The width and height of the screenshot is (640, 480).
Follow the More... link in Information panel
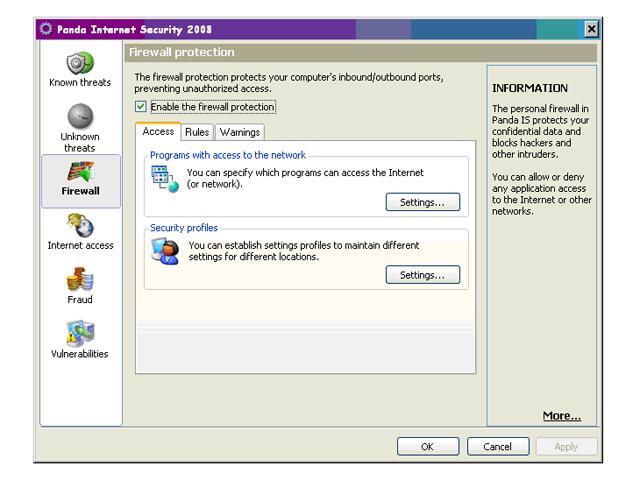tap(562, 416)
